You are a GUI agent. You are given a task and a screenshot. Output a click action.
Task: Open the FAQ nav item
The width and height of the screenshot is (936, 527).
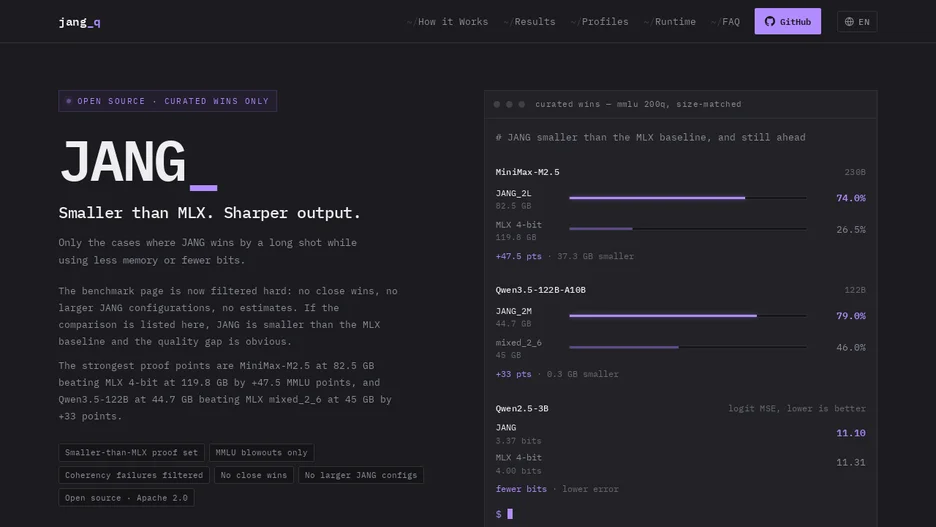coord(725,21)
